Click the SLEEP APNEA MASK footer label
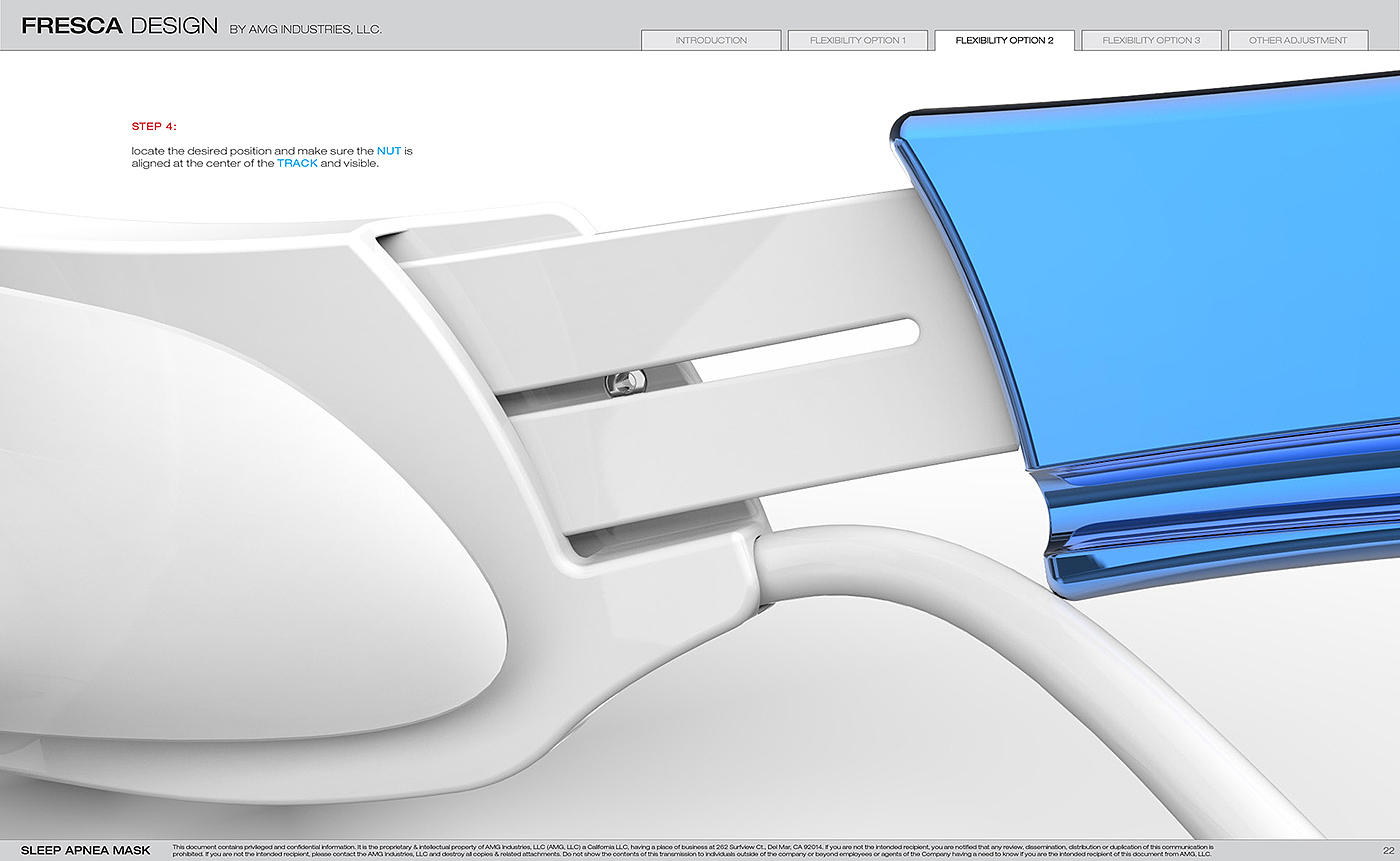This screenshot has height=861, width=1400. [x=86, y=851]
